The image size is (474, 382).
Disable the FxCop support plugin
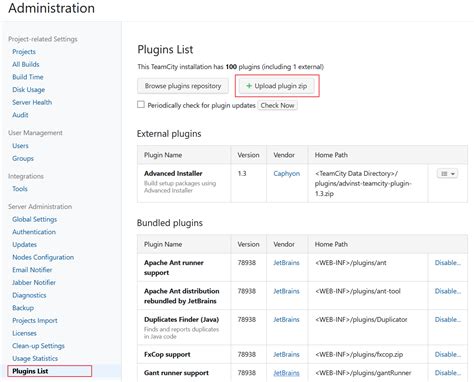click(448, 354)
